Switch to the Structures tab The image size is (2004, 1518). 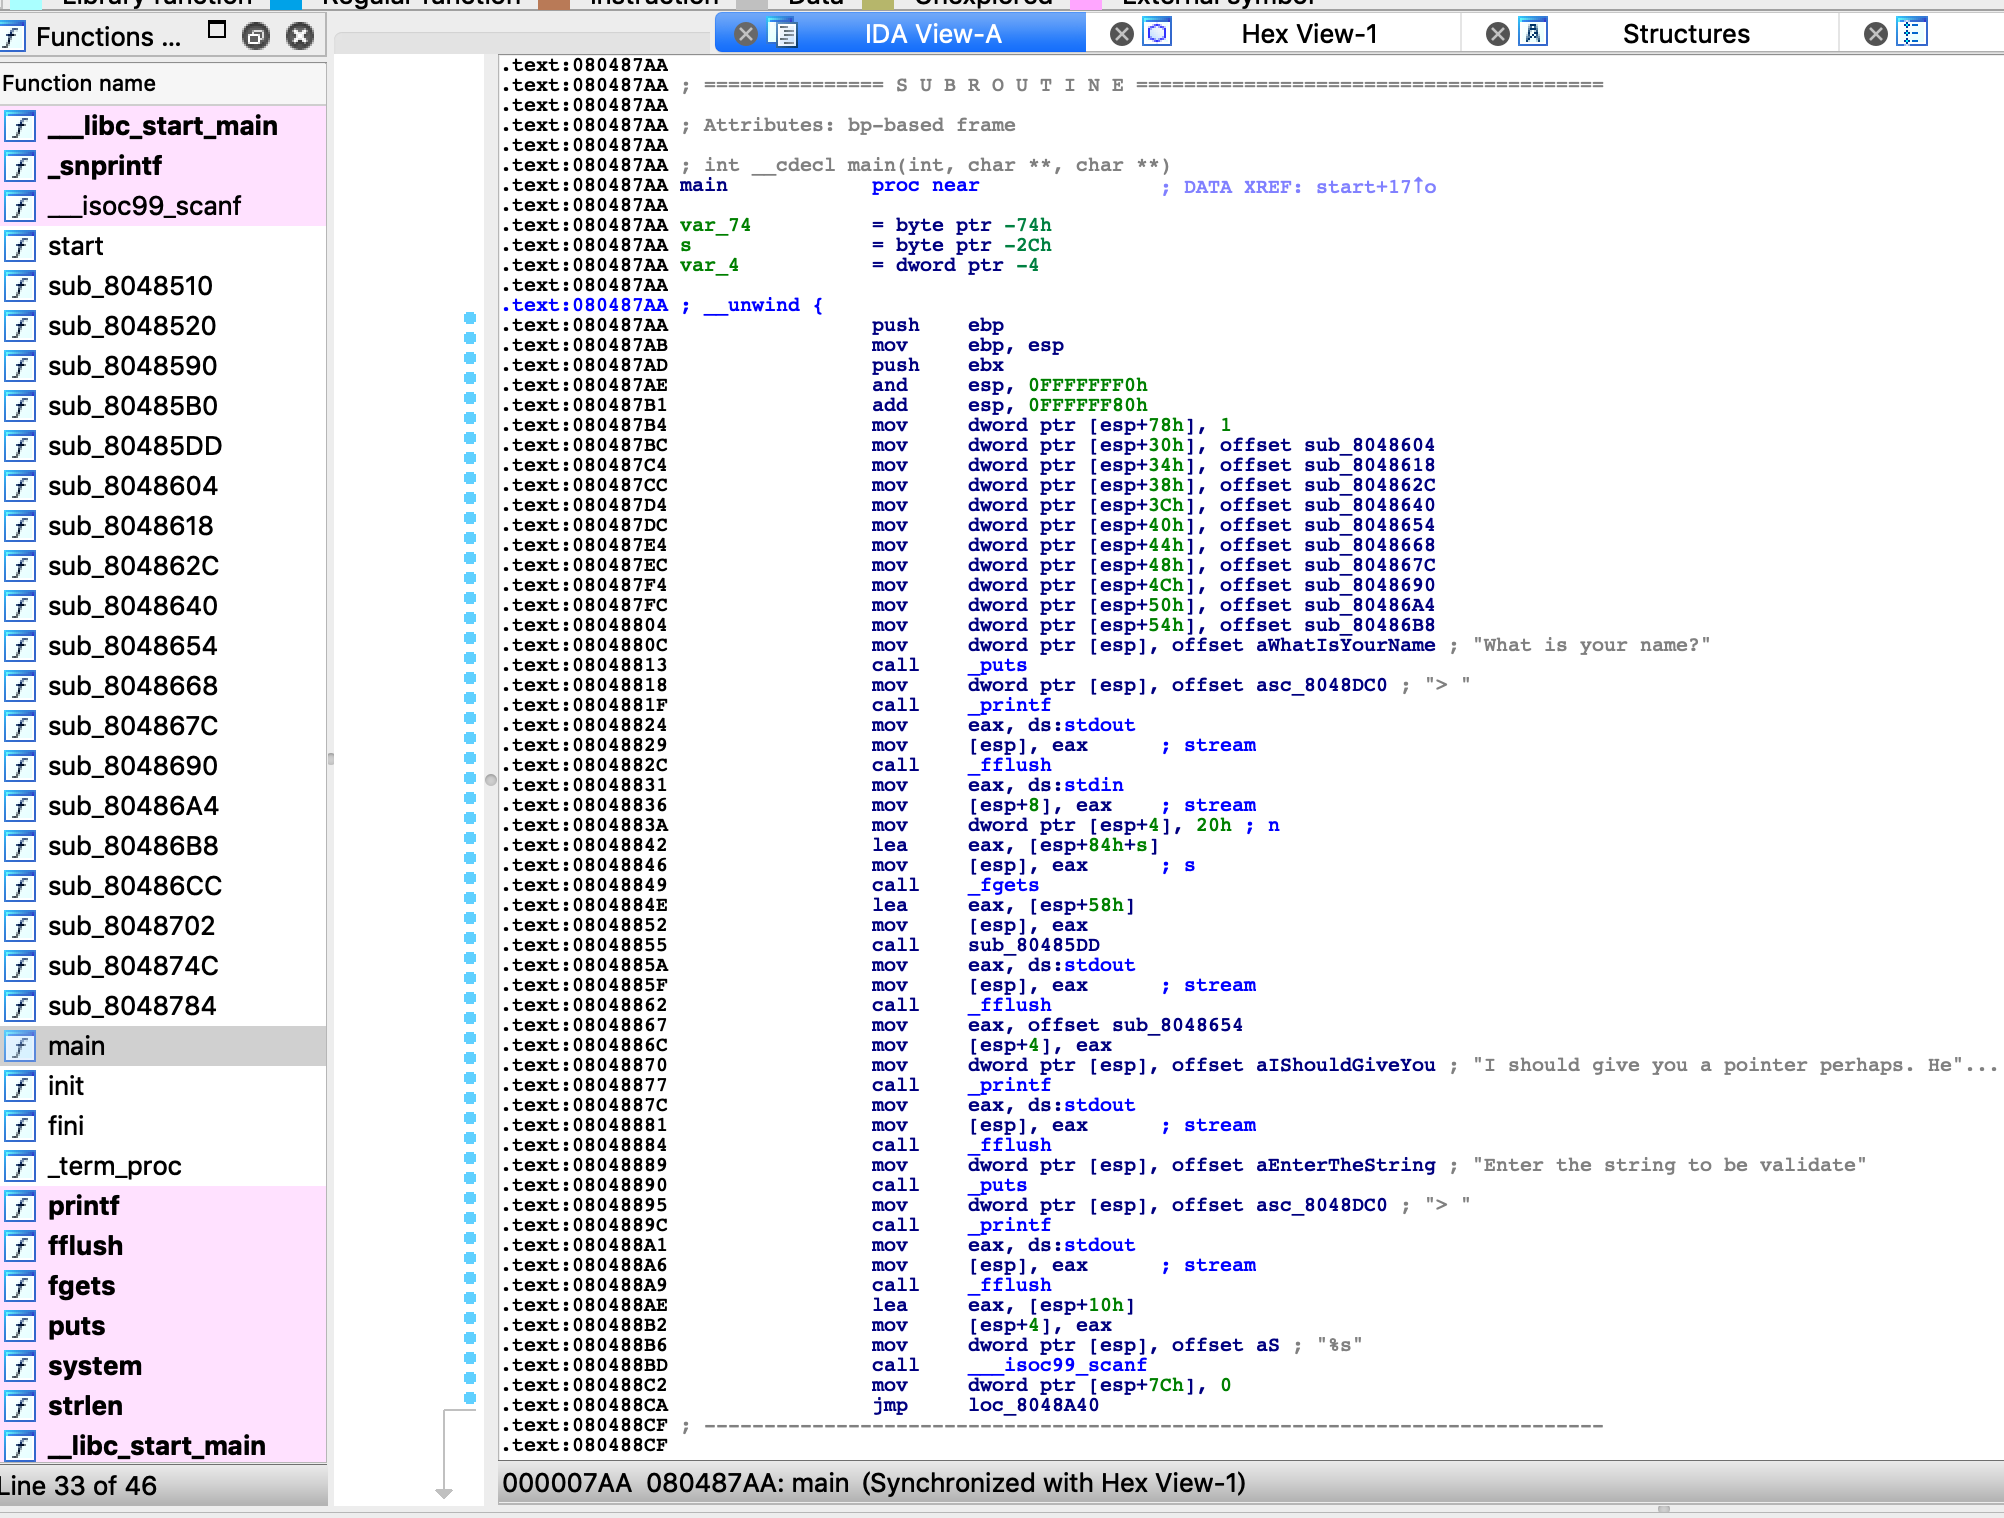click(1685, 34)
